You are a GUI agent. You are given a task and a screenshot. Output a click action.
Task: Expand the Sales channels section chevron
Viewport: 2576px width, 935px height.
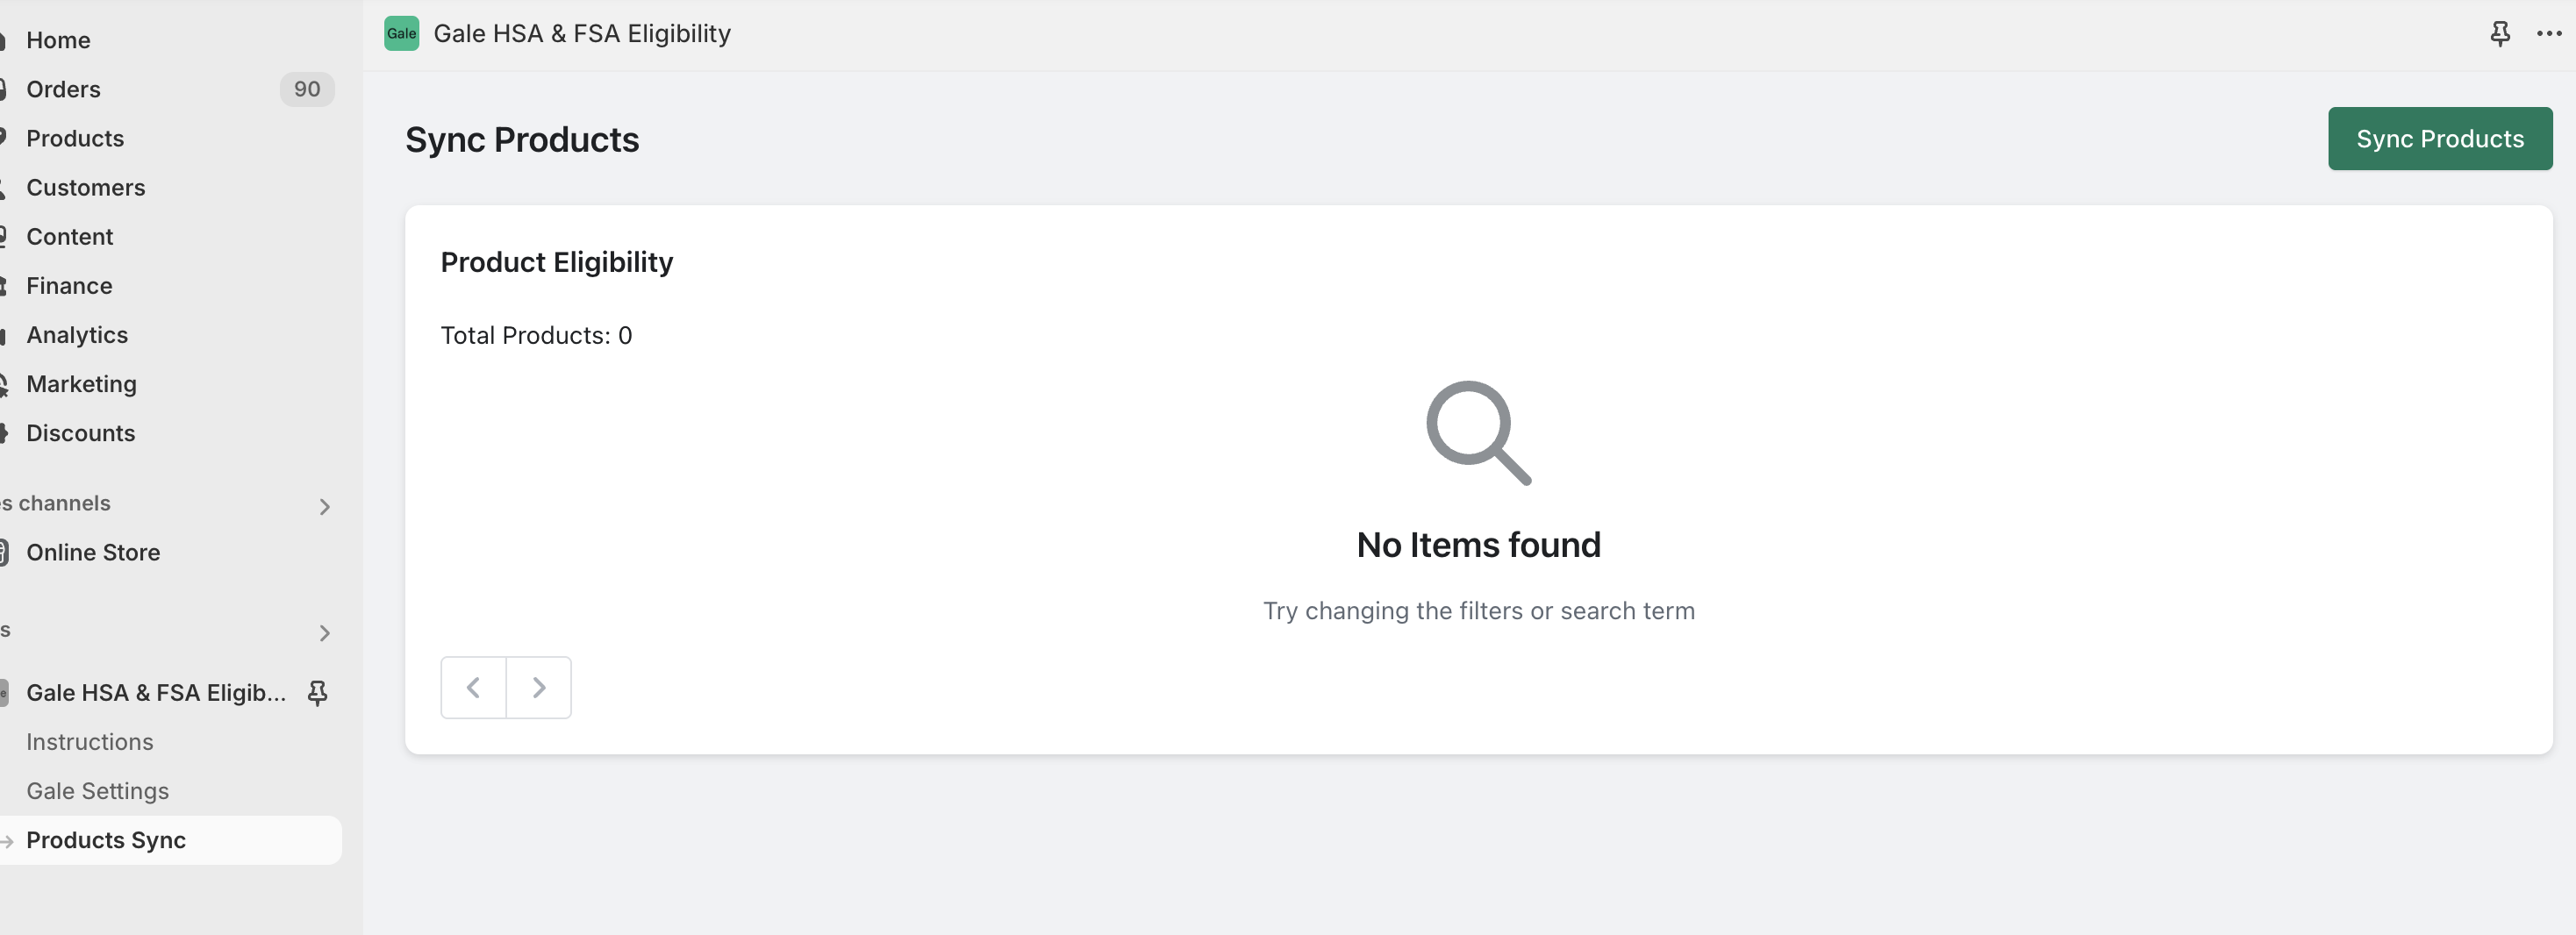pos(324,506)
